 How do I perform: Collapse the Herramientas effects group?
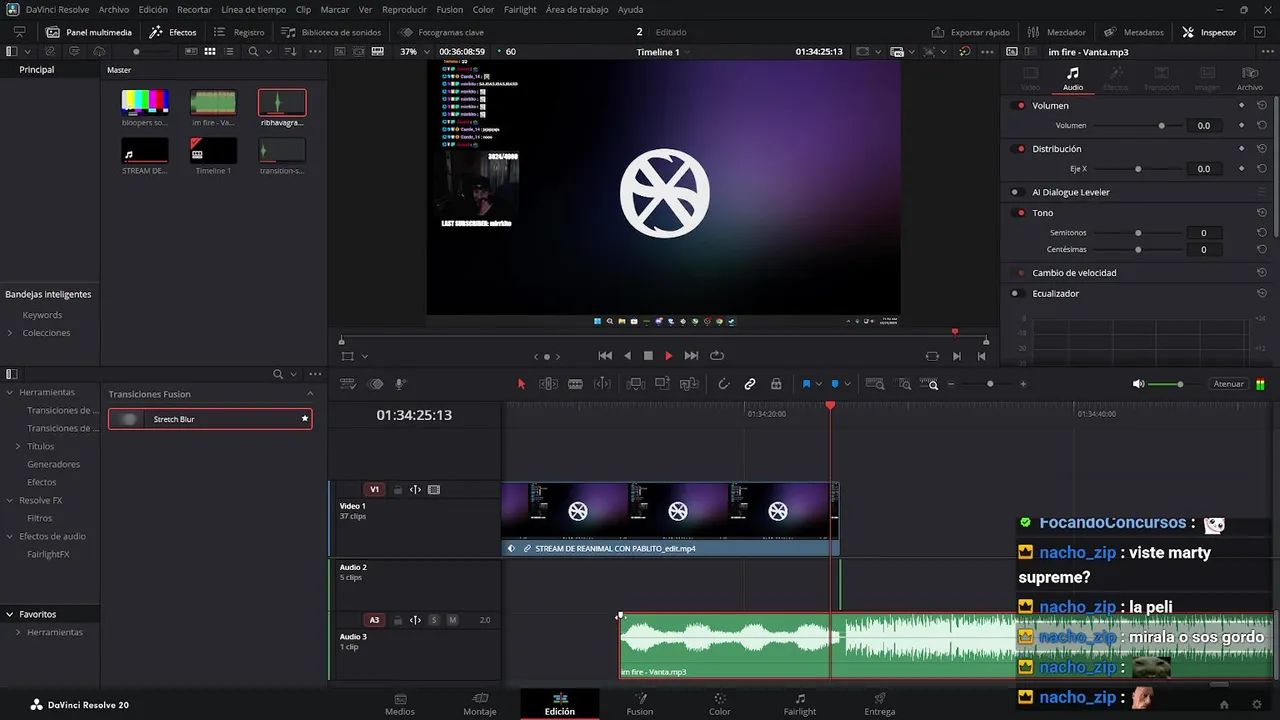[x=10, y=392]
